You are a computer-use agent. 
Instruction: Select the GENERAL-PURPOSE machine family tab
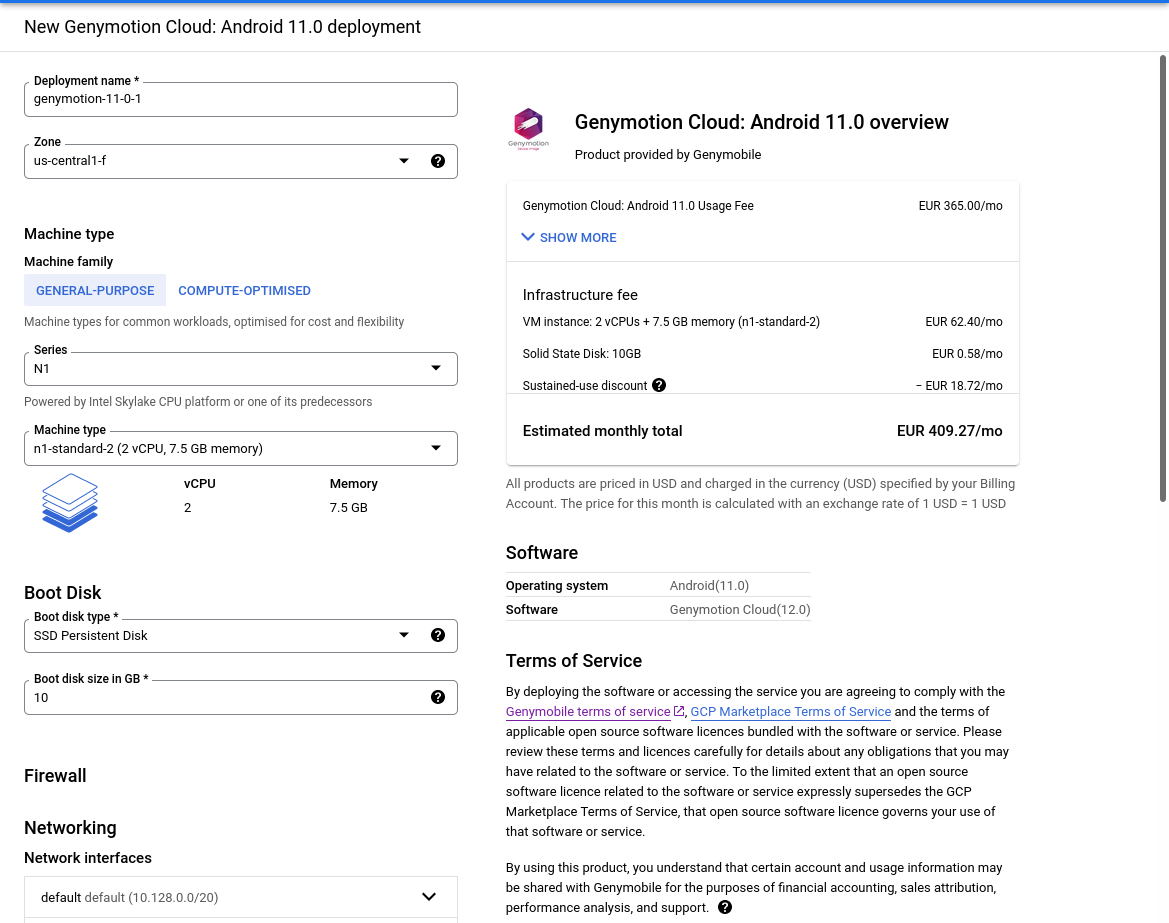[x=95, y=290]
